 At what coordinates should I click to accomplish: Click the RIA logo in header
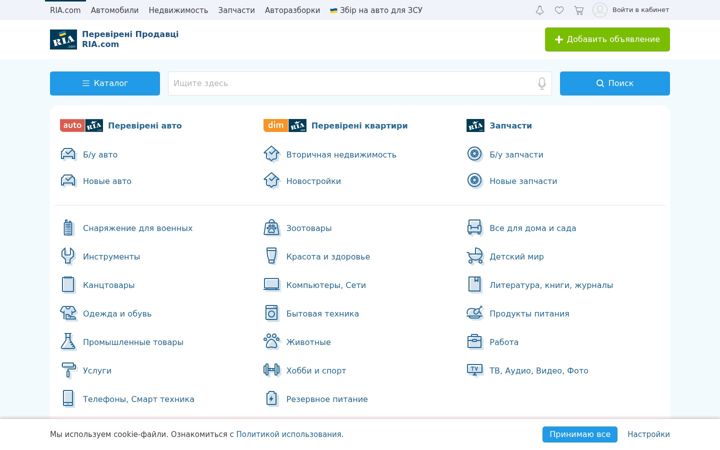coord(63,39)
